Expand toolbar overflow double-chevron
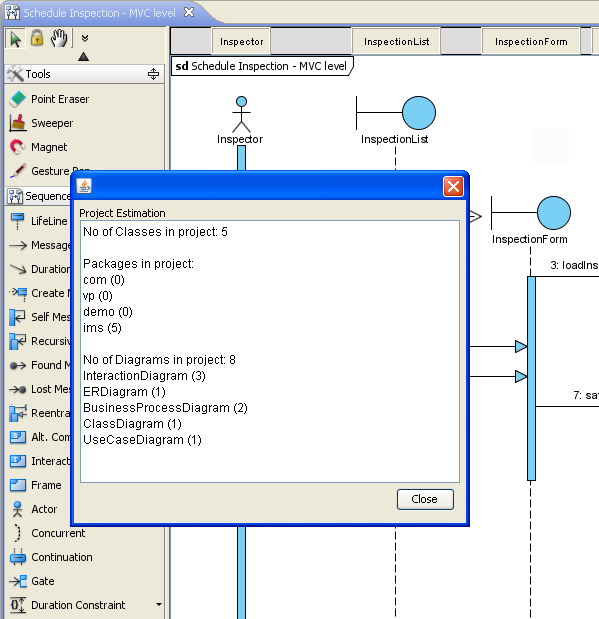 tap(84, 38)
